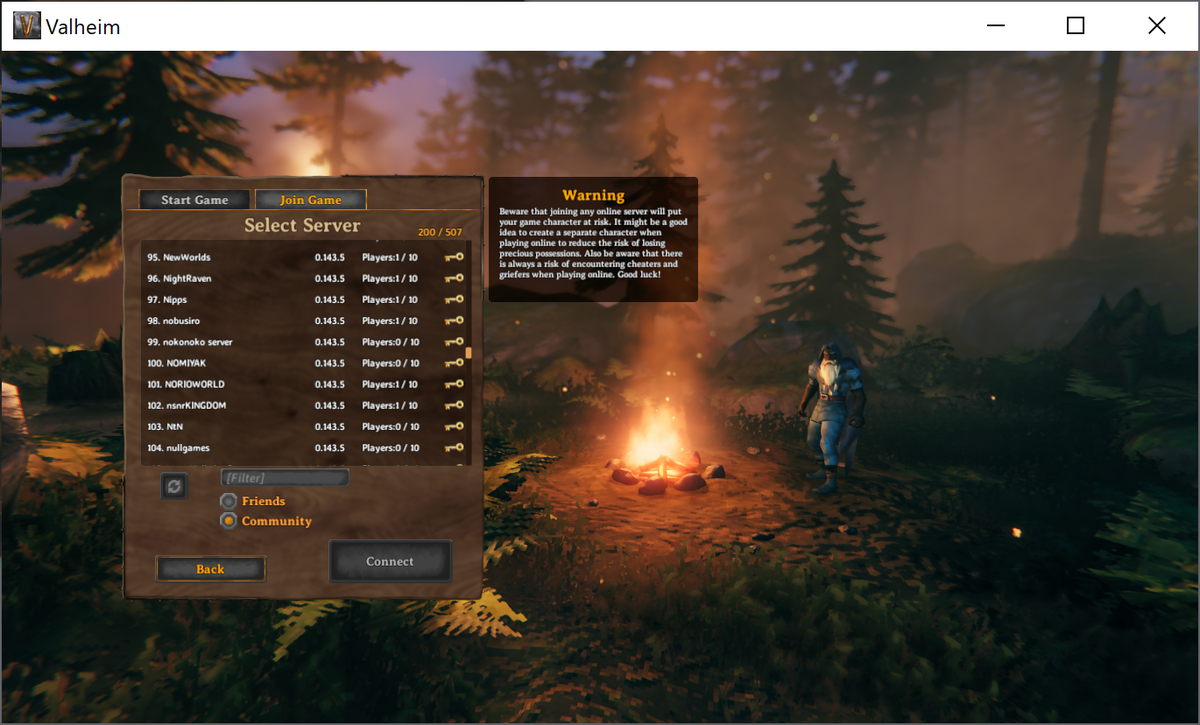Click the Back button
This screenshot has width=1200, height=725.
[x=210, y=569]
